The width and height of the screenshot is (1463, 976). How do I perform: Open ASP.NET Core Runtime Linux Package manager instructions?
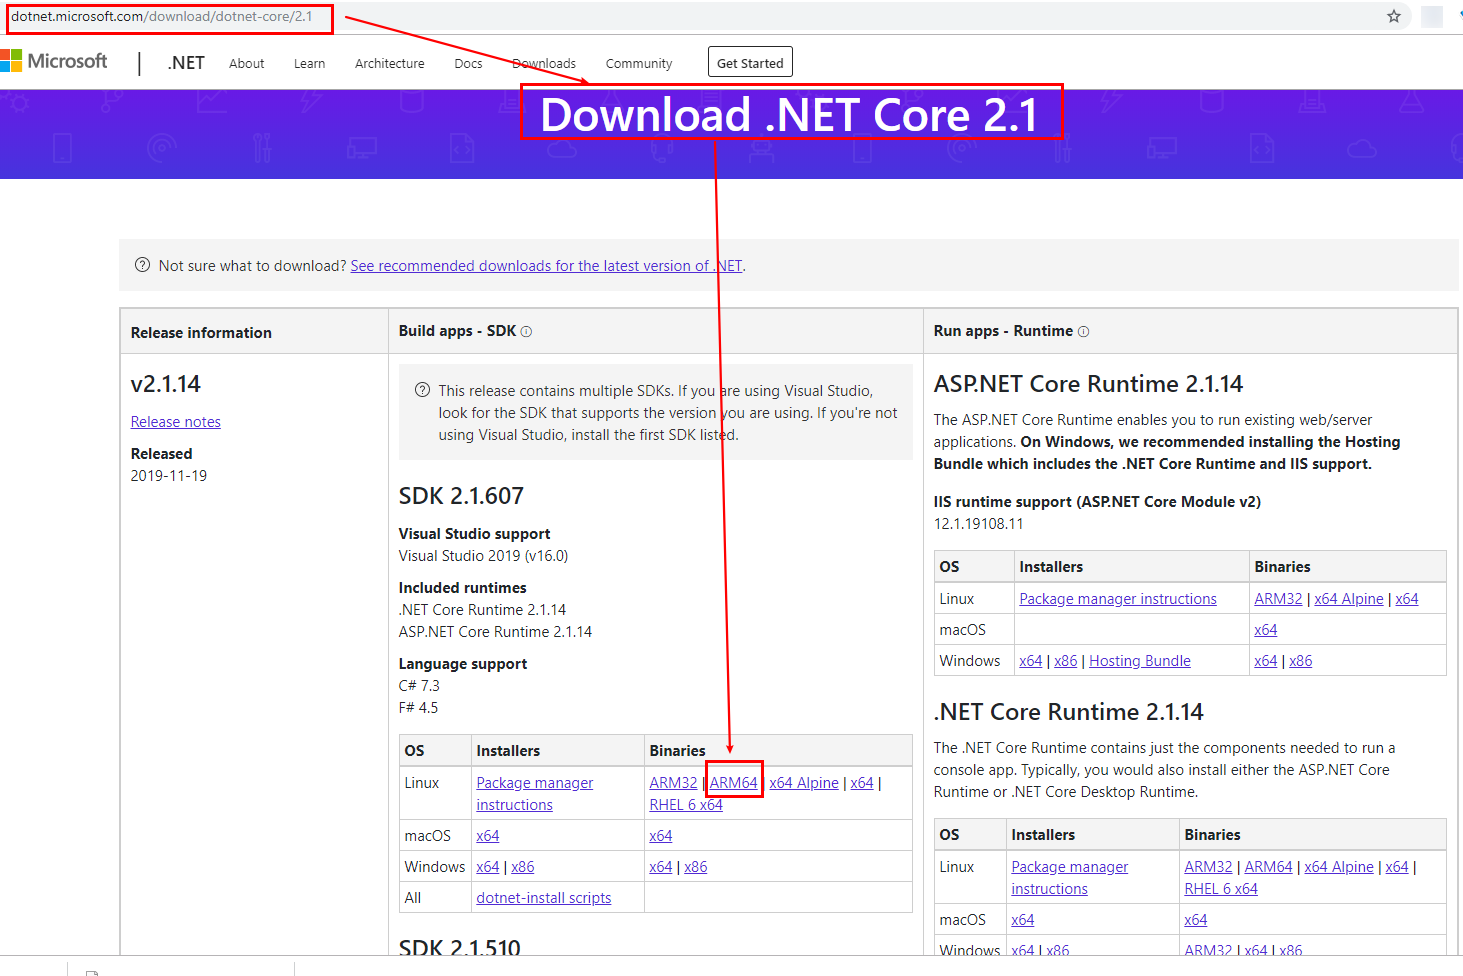point(1118,599)
